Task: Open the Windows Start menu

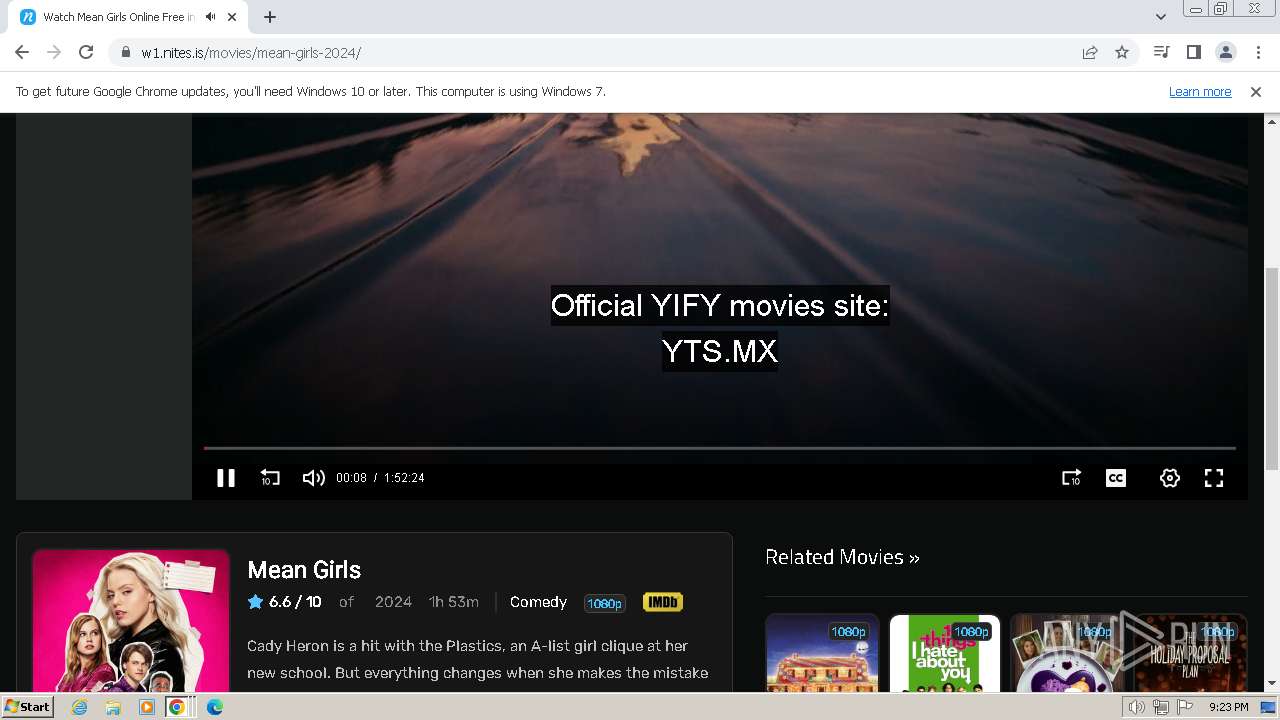Action: (x=28, y=707)
